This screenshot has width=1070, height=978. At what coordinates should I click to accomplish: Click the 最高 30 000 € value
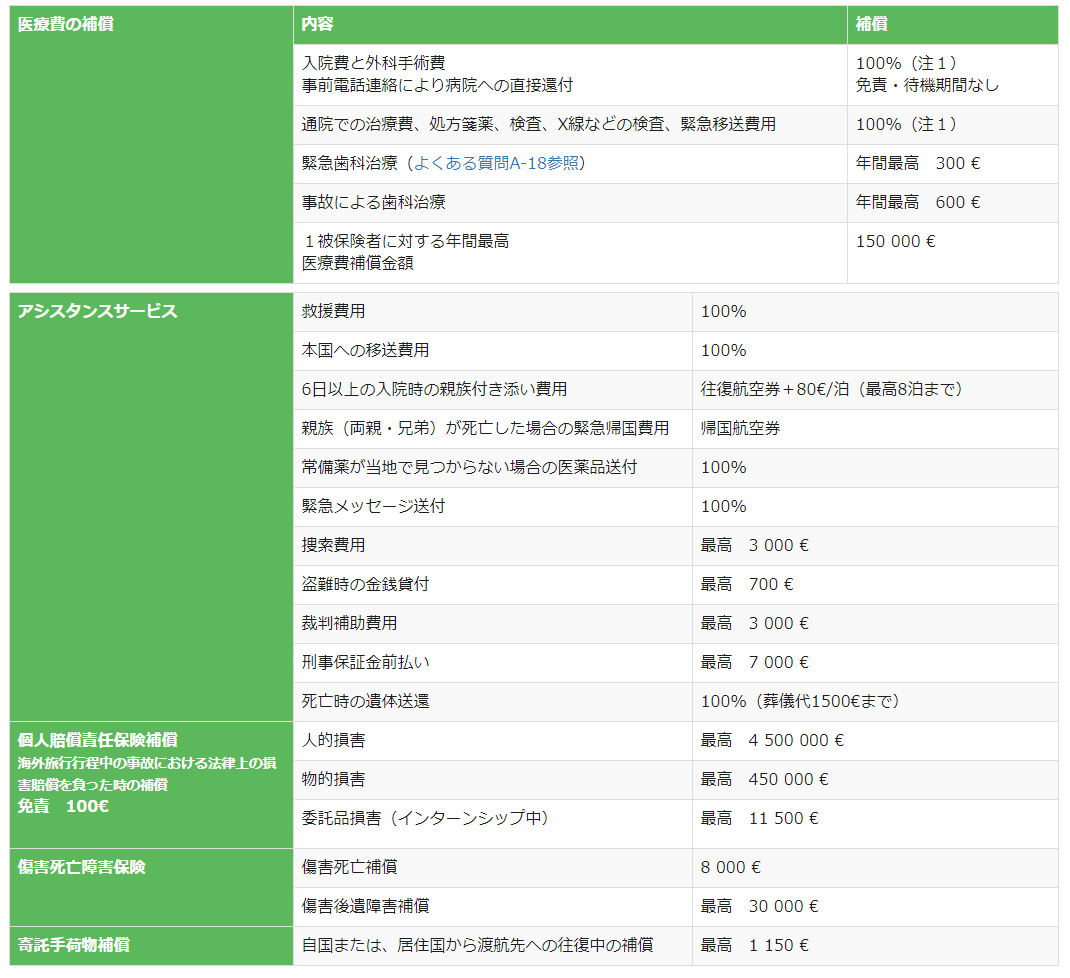[759, 906]
